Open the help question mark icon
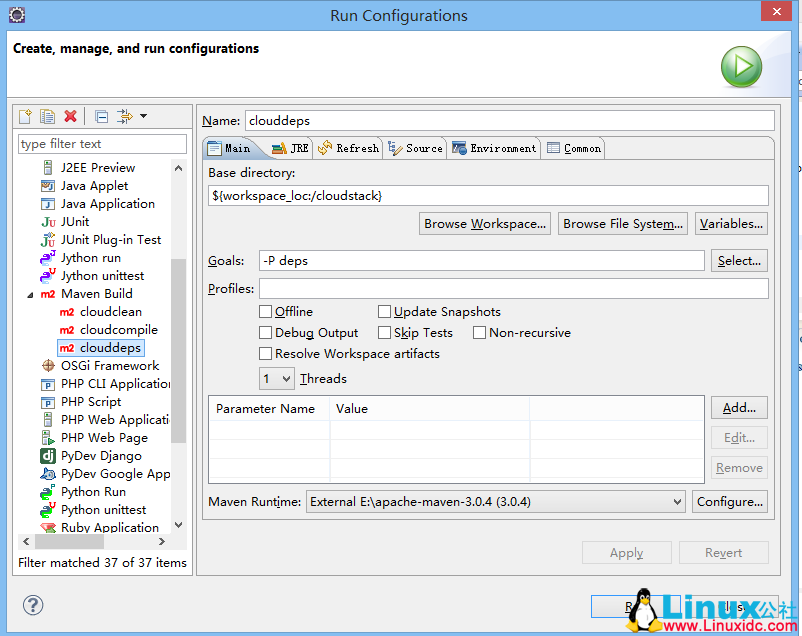 click(33, 604)
